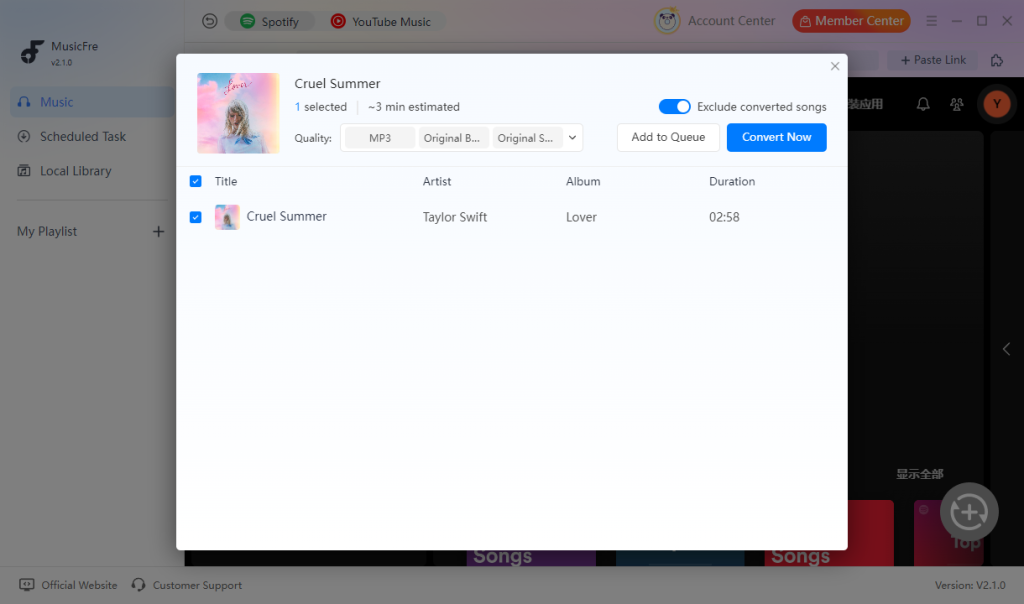This screenshot has height=604, width=1024.
Task: Select the Original S... sample rate option
Action: pyautogui.click(x=526, y=138)
